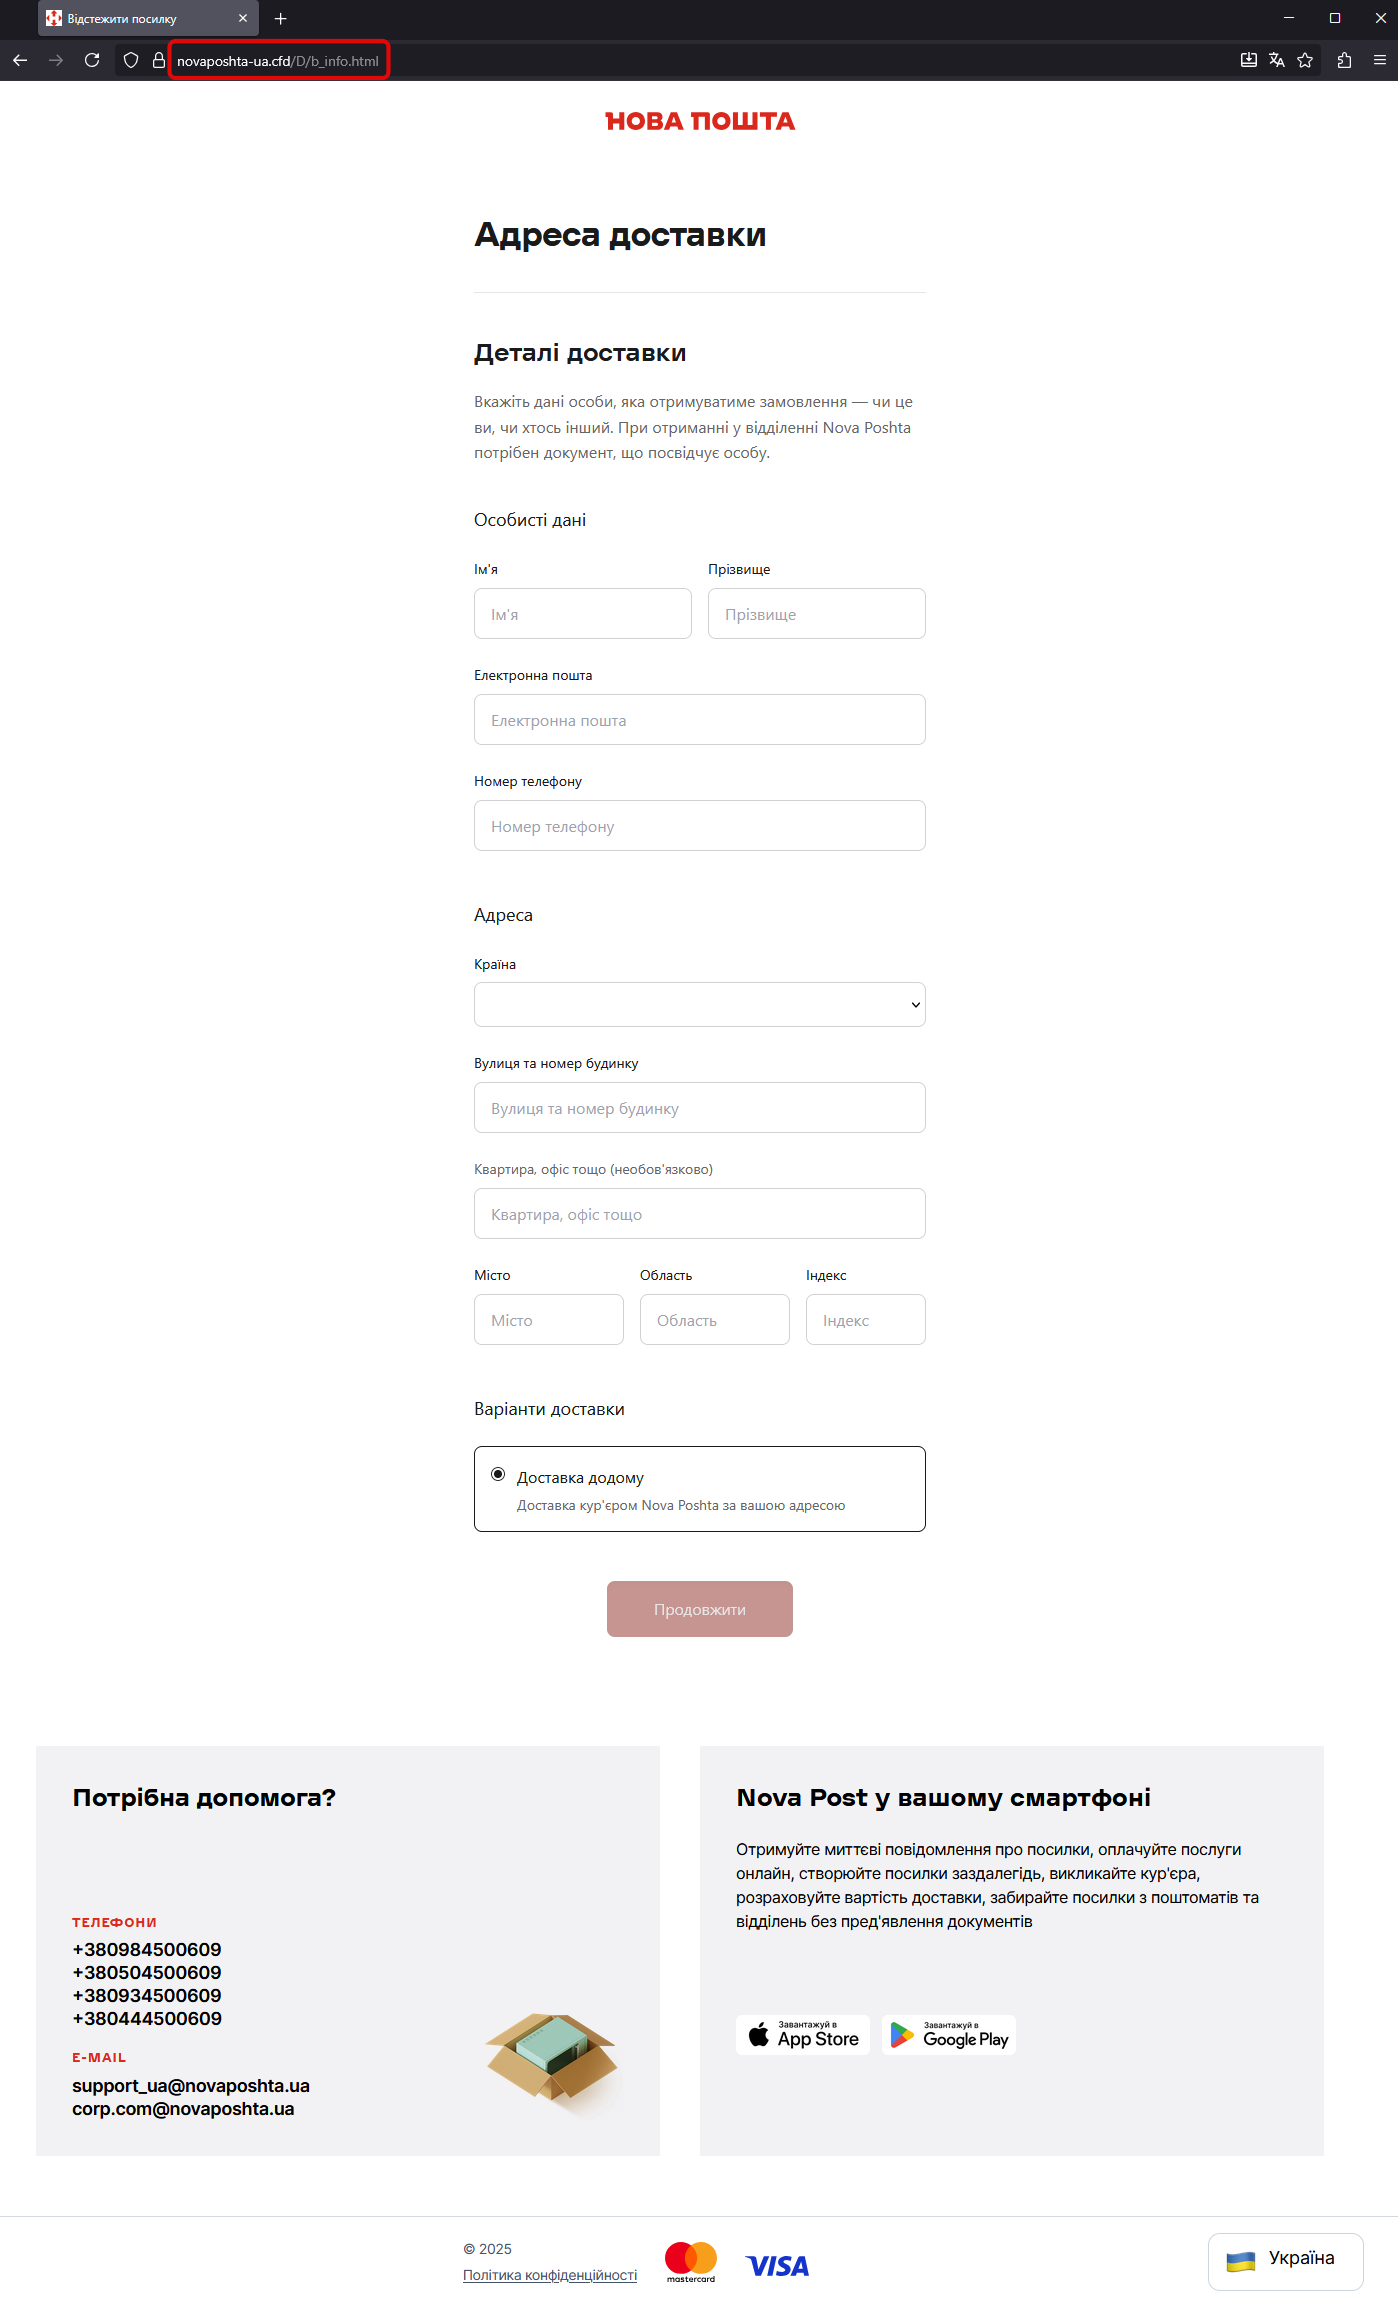Click the Електронна пошта input field
Screen dimensions: 1398x2303
699,720
